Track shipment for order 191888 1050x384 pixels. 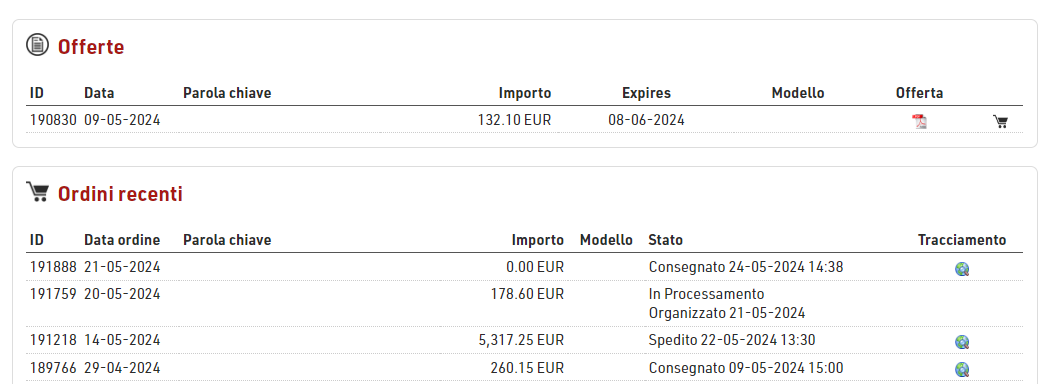click(x=962, y=269)
